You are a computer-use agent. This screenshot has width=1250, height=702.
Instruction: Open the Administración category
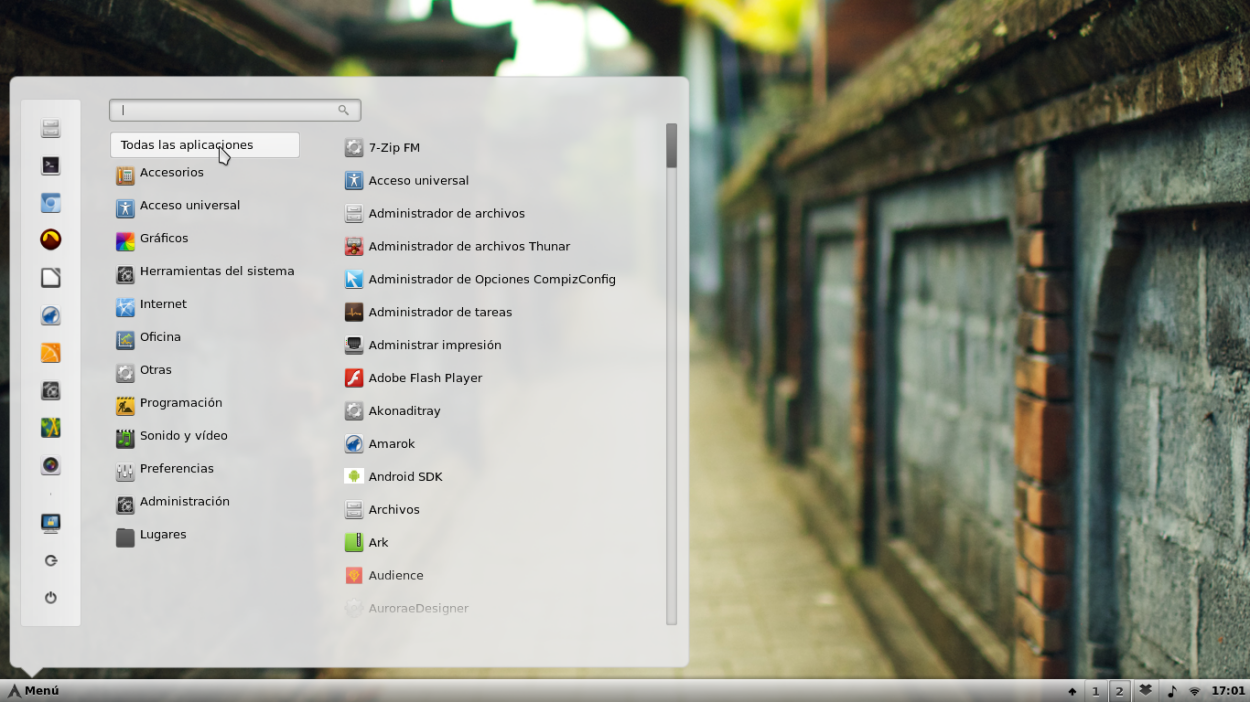click(x=173, y=502)
